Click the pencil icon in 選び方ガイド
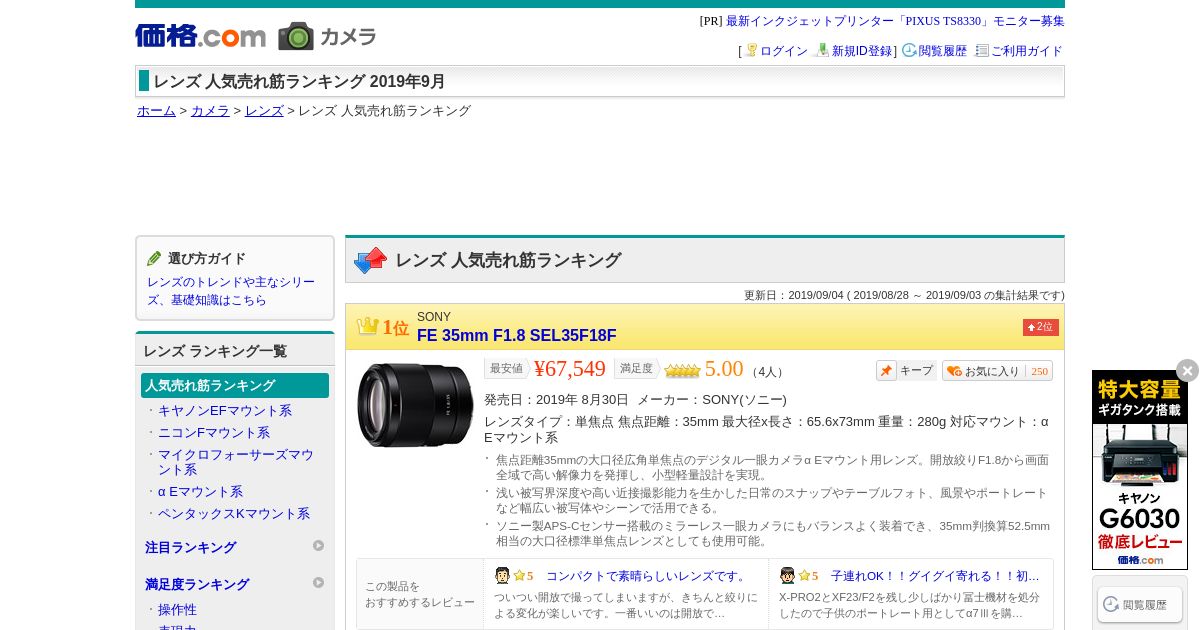The height and width of the screenshot is (630, 1200). 154,258
